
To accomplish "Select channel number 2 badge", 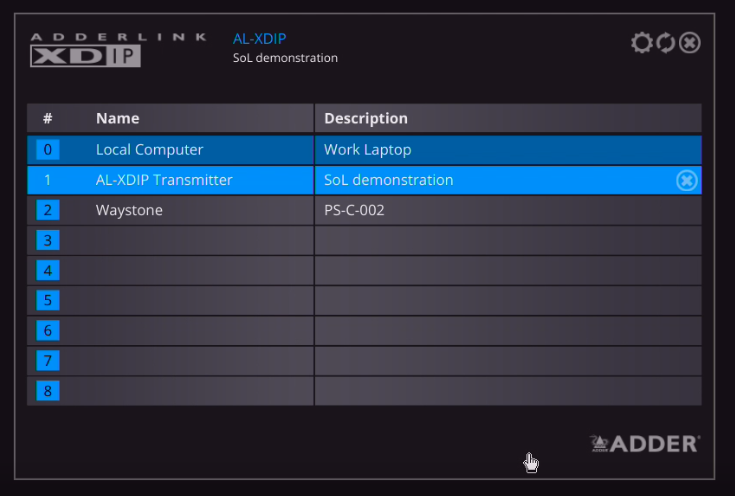I will pyautogui.click(x=47, y=210).
